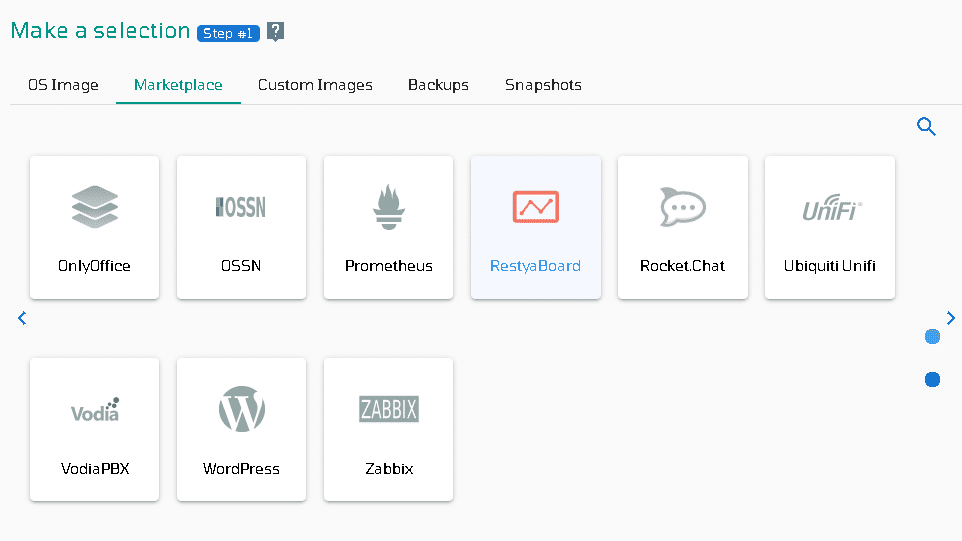Open the Custom Images tab
The height and width of the screenshot is (541, 962).
click(315, 85)
